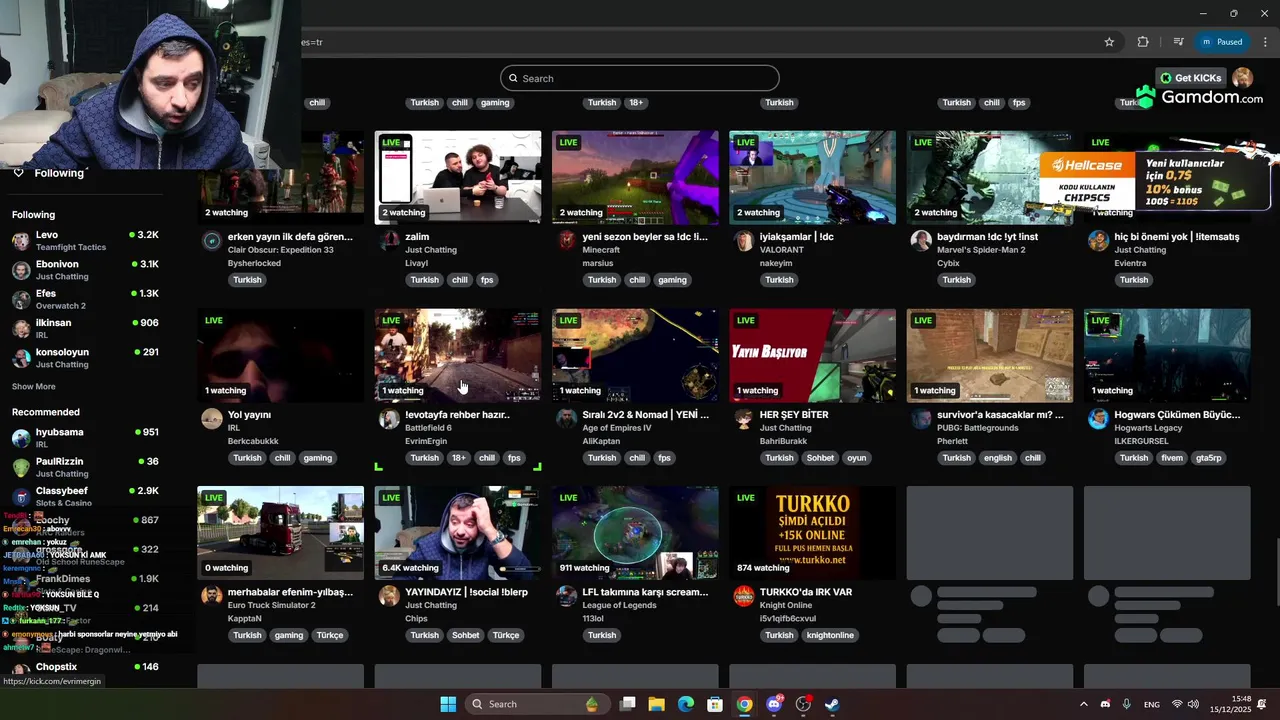Click ILKERGURSEL's channel avatar icon

(1098, 419)
